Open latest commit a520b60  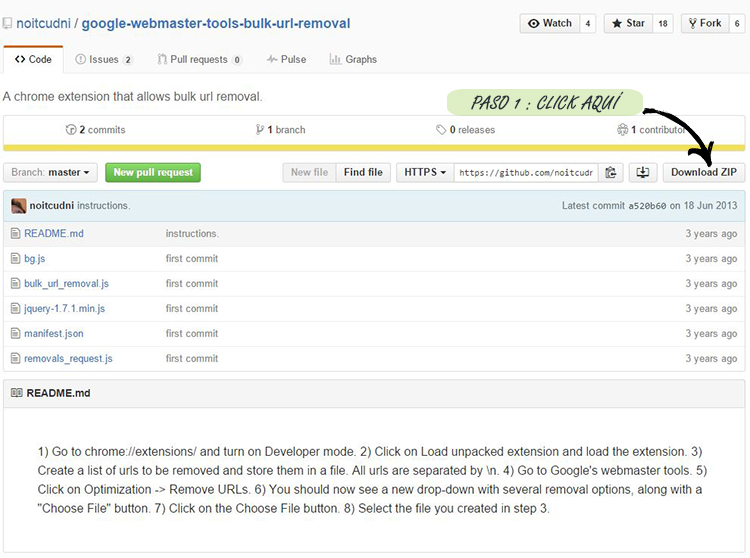pos(647,206)
